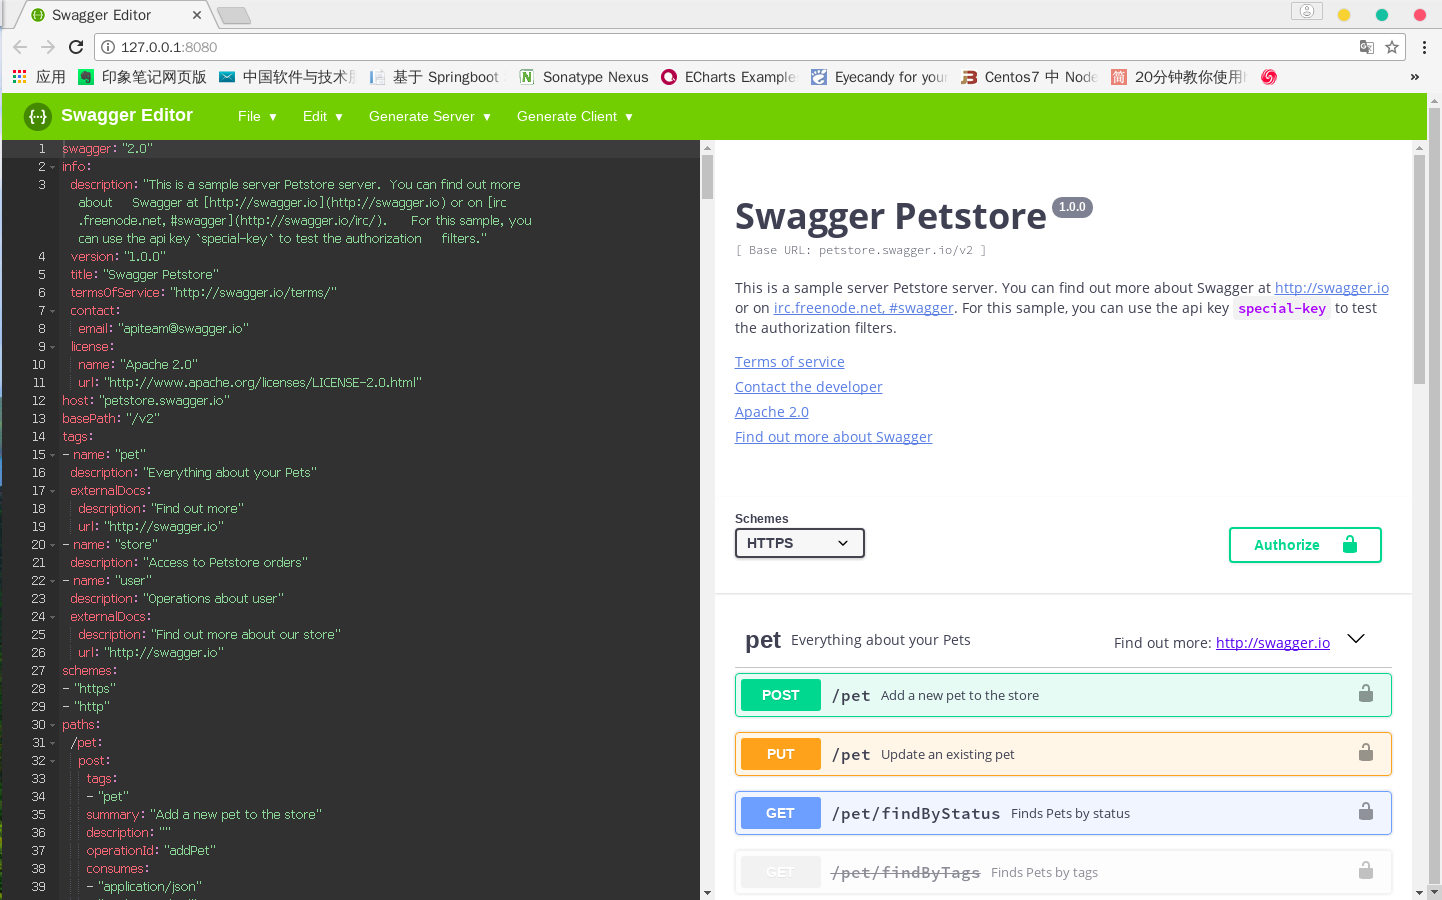Fold the paths block at line 30

(x=53, y=725)
